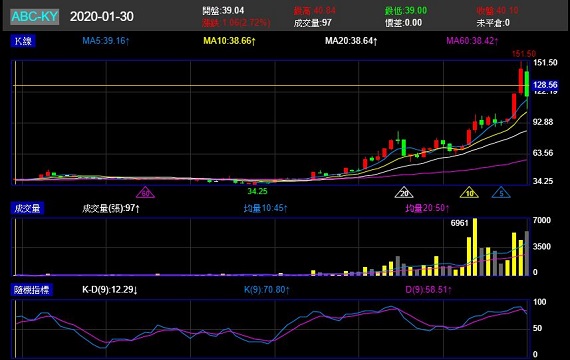
Task: Click the purple MA60 triangle marker
Action: tap(145, 192)
